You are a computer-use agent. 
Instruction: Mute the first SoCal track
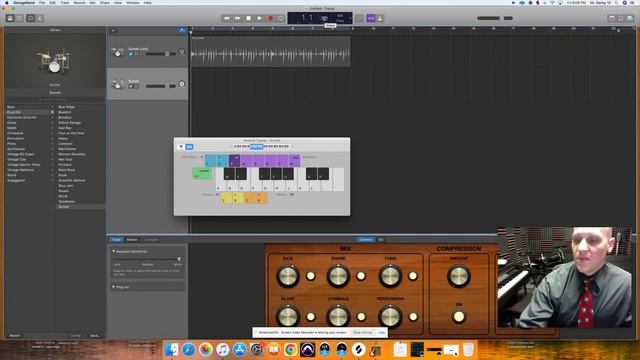(131, 54)
